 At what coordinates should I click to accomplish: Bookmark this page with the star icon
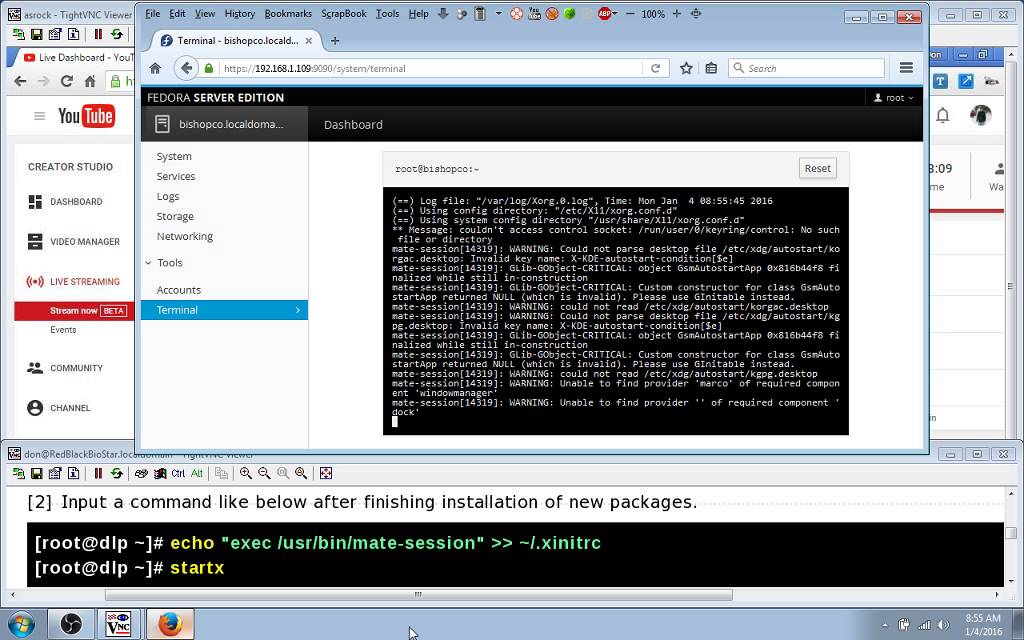point(686,68)
